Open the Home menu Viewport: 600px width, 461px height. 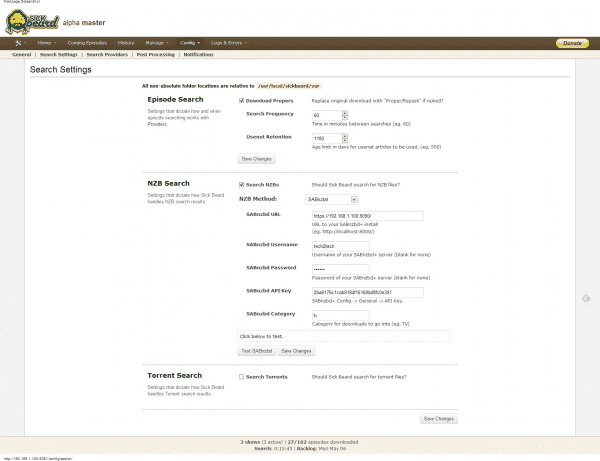pos(47,43)
